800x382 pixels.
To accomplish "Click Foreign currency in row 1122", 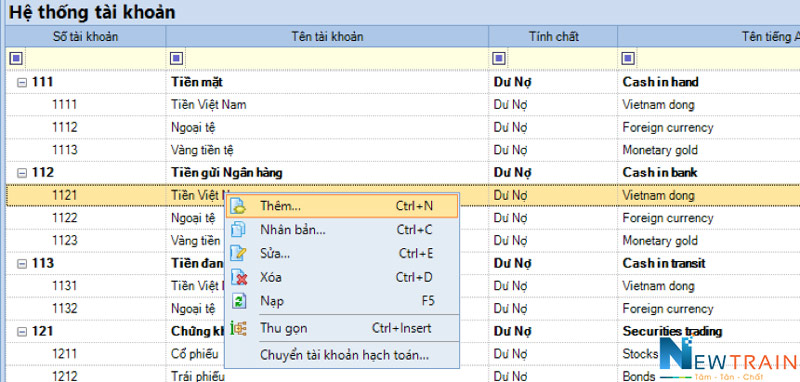I will pos(667,218).
